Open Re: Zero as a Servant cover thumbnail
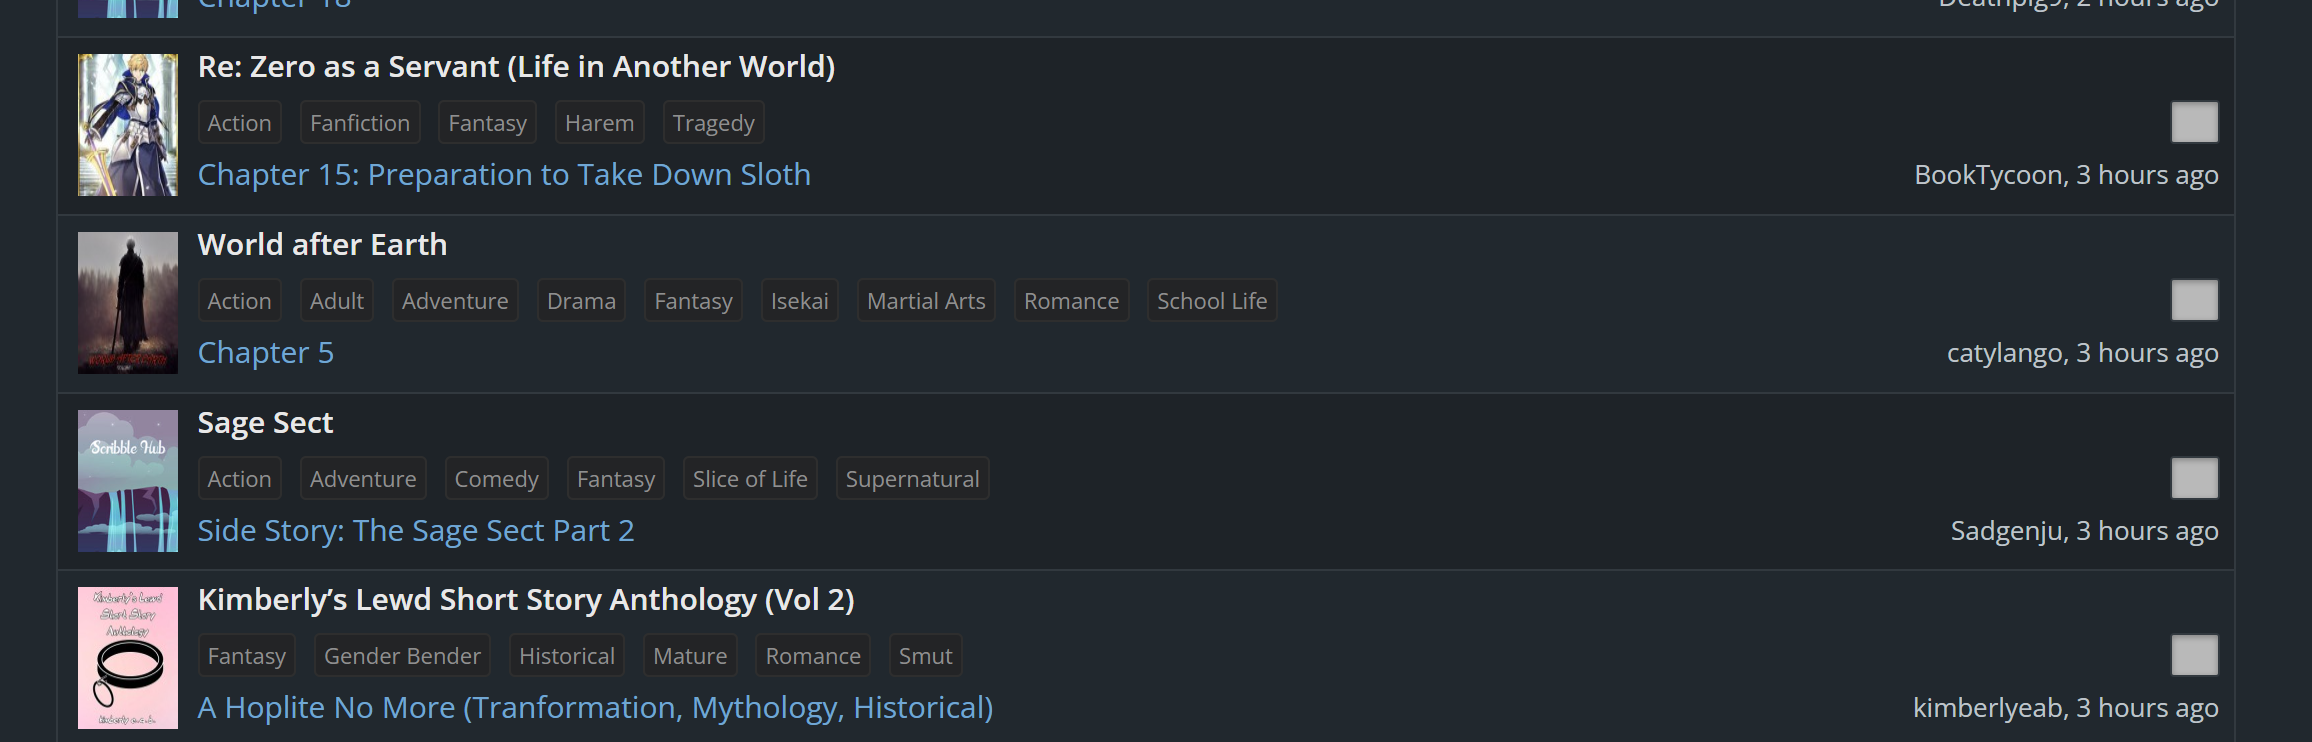This screenshot has width=2312, height=742. (x=128, y=125)
